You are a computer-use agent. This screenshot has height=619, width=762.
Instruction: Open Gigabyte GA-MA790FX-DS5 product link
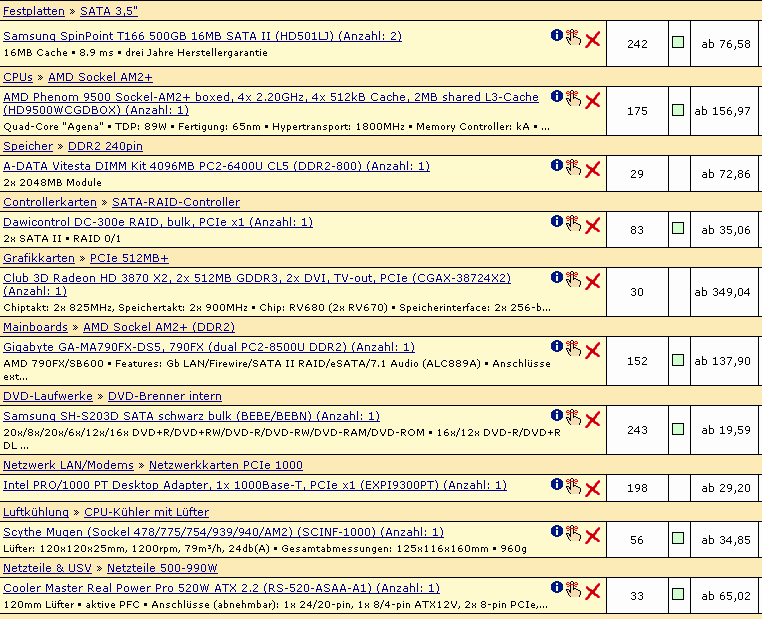[x=209, y=347]
